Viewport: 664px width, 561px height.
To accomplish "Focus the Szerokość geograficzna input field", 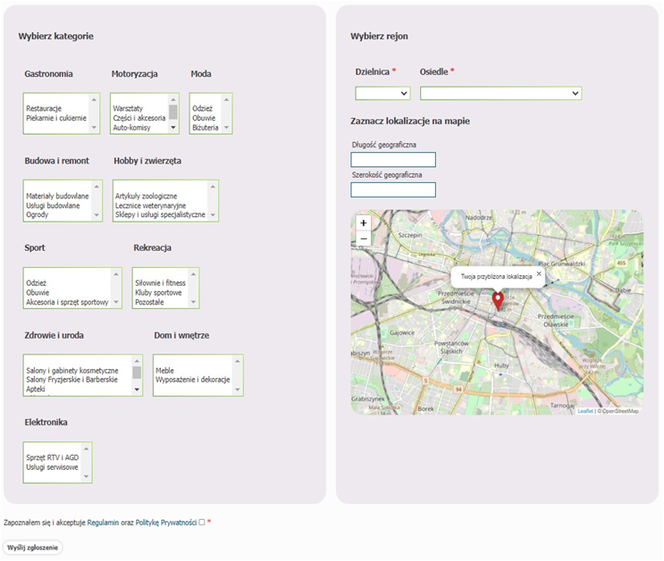I will (393, 190).
